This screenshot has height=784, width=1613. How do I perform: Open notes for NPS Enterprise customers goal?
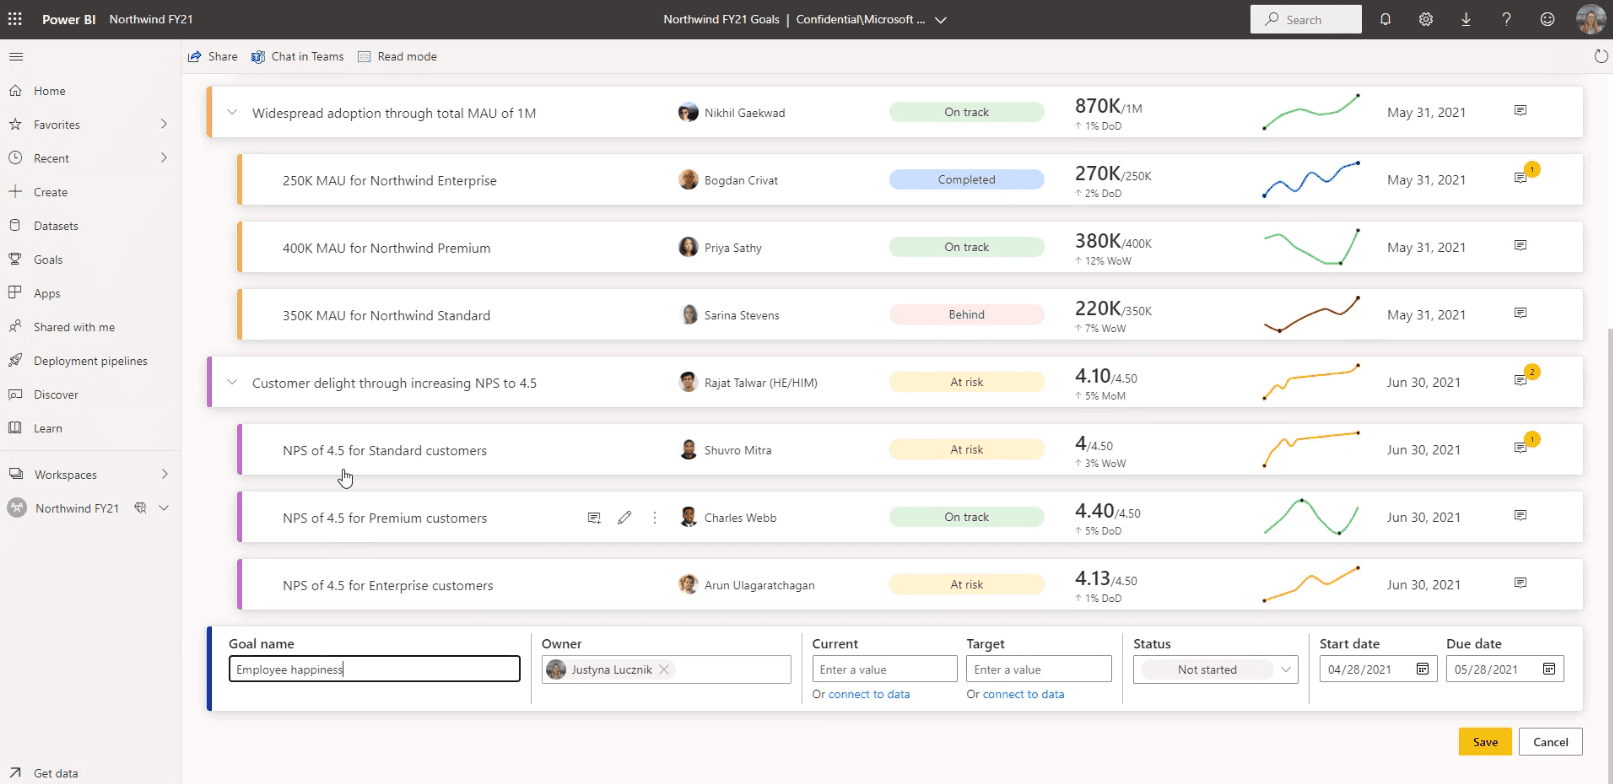[1520, 583]
